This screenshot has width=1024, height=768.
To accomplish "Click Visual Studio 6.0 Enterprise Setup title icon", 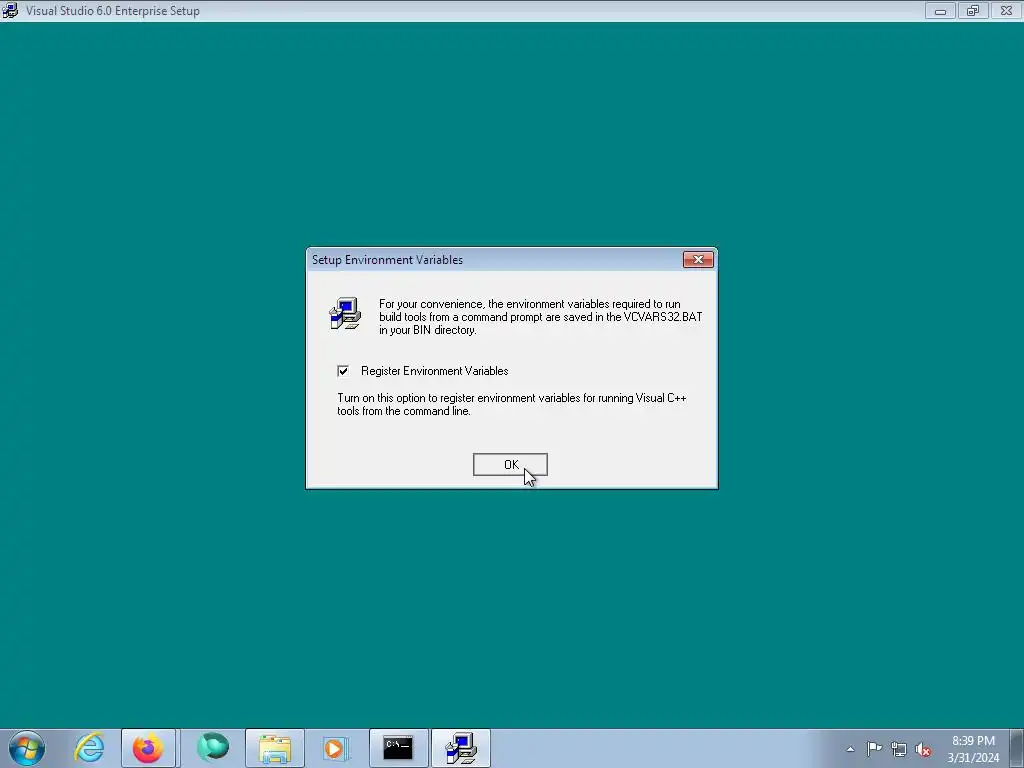I will pos(10,10).
